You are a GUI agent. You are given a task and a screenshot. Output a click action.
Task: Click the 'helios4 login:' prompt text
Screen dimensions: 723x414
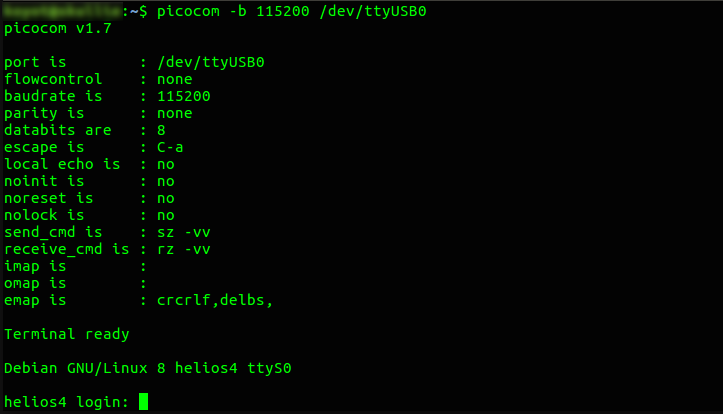[66, 402]
